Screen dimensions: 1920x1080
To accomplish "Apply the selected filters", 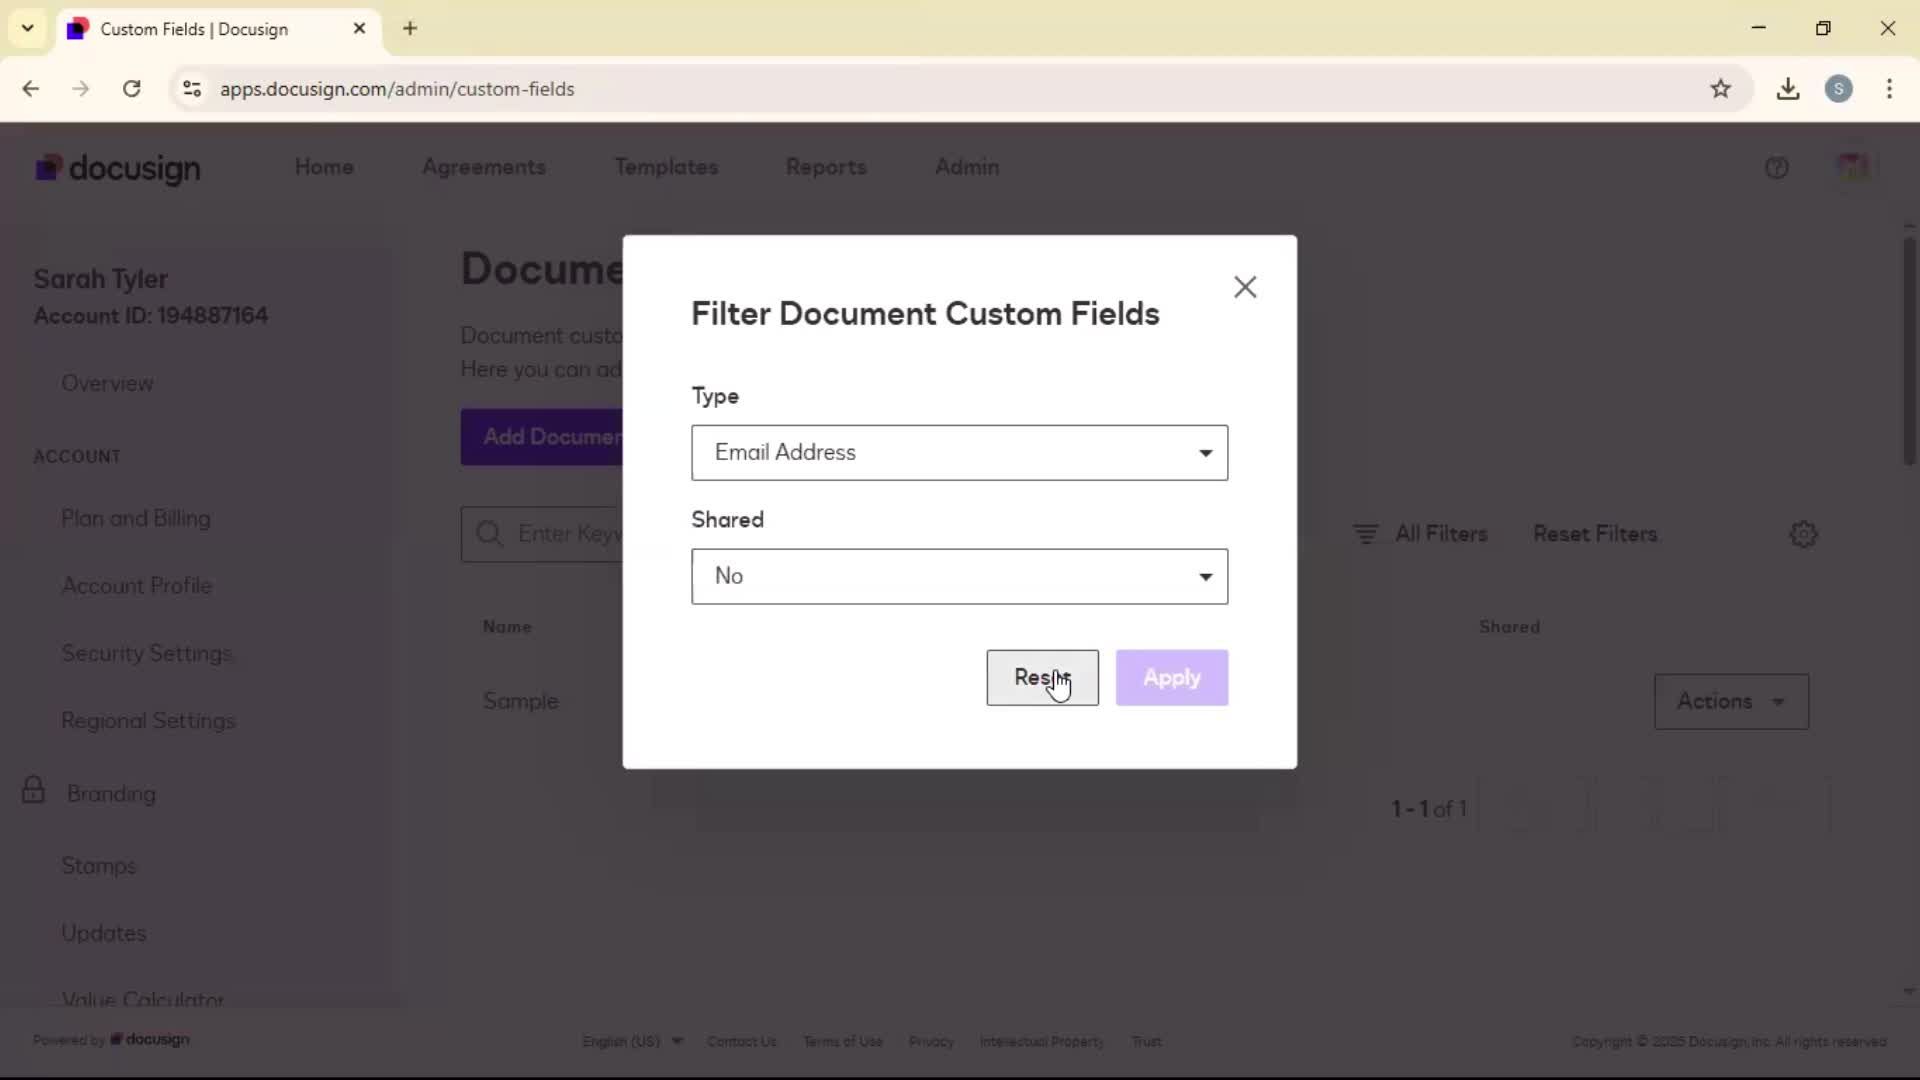I will click(1171, 677).
